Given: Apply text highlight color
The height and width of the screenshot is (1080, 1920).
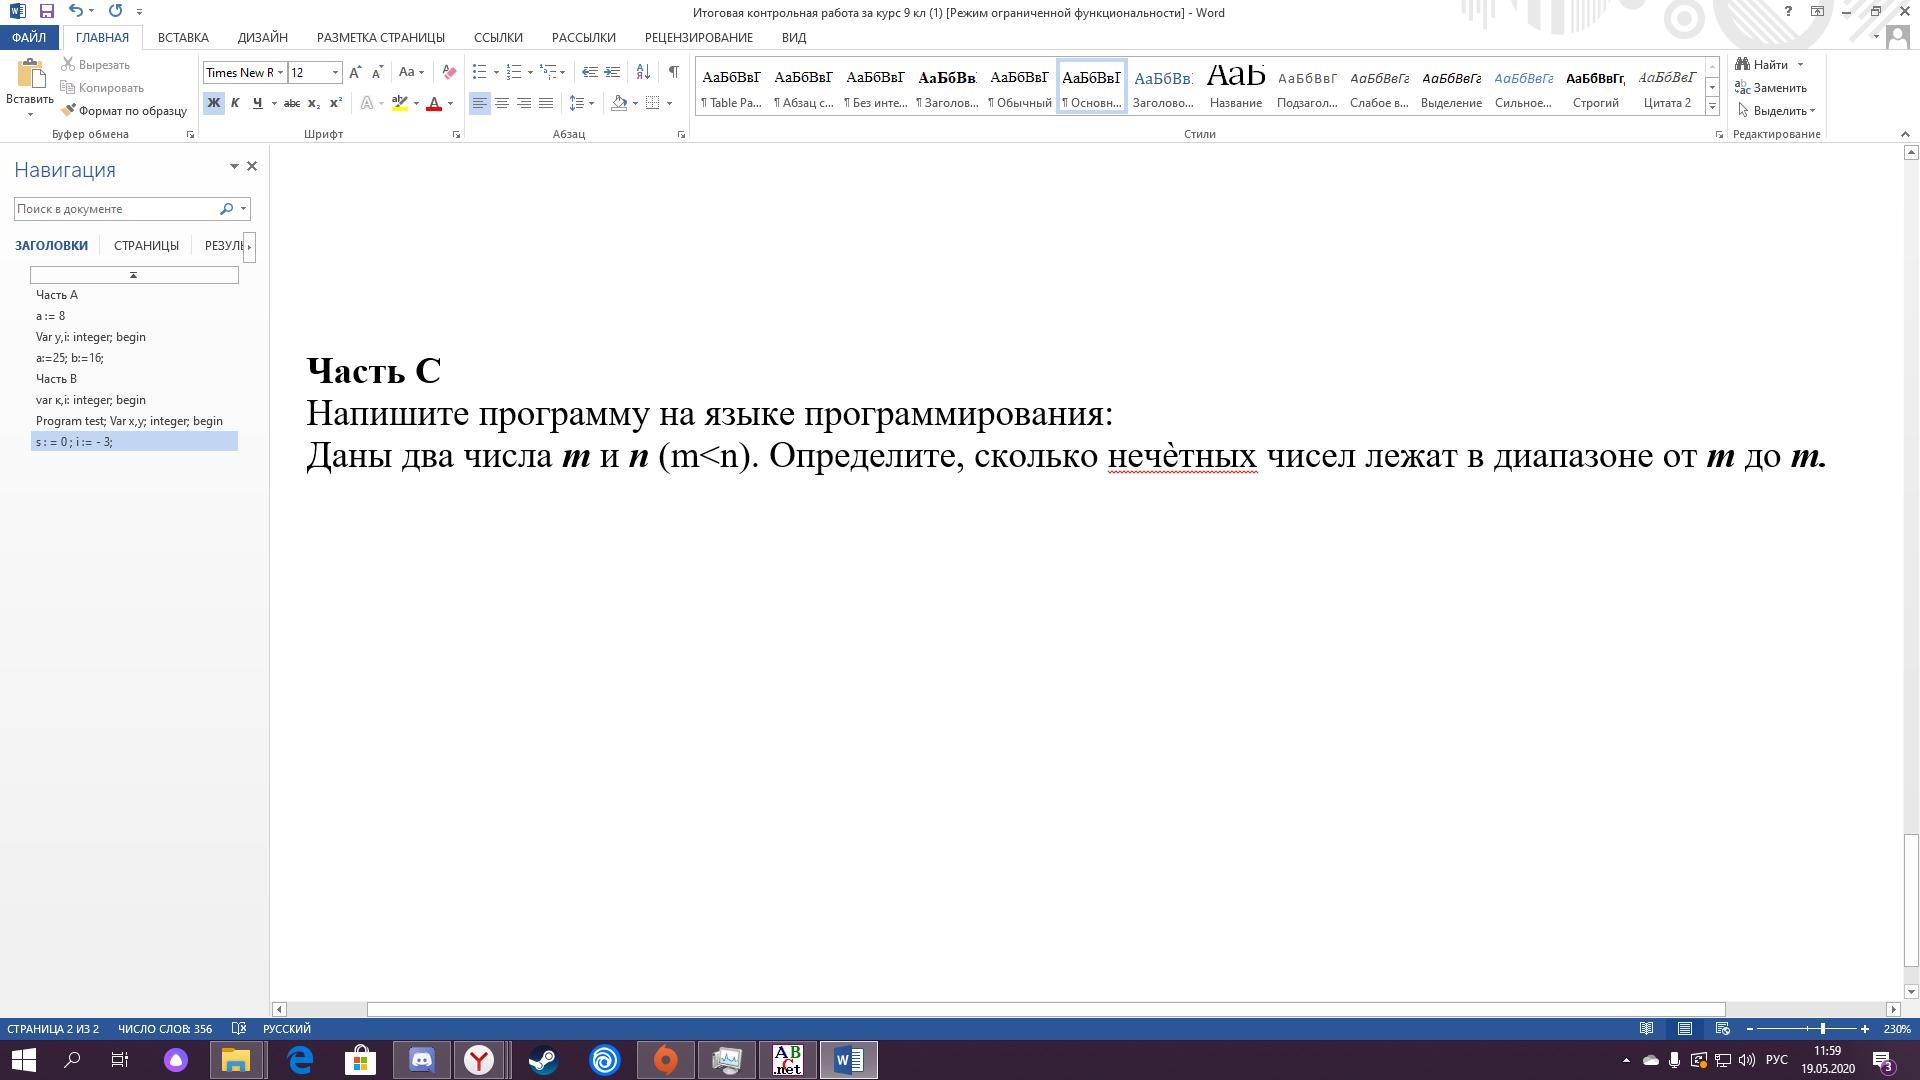Looking at the screenshot, I should pyautogui.click(x=400, y=103).
